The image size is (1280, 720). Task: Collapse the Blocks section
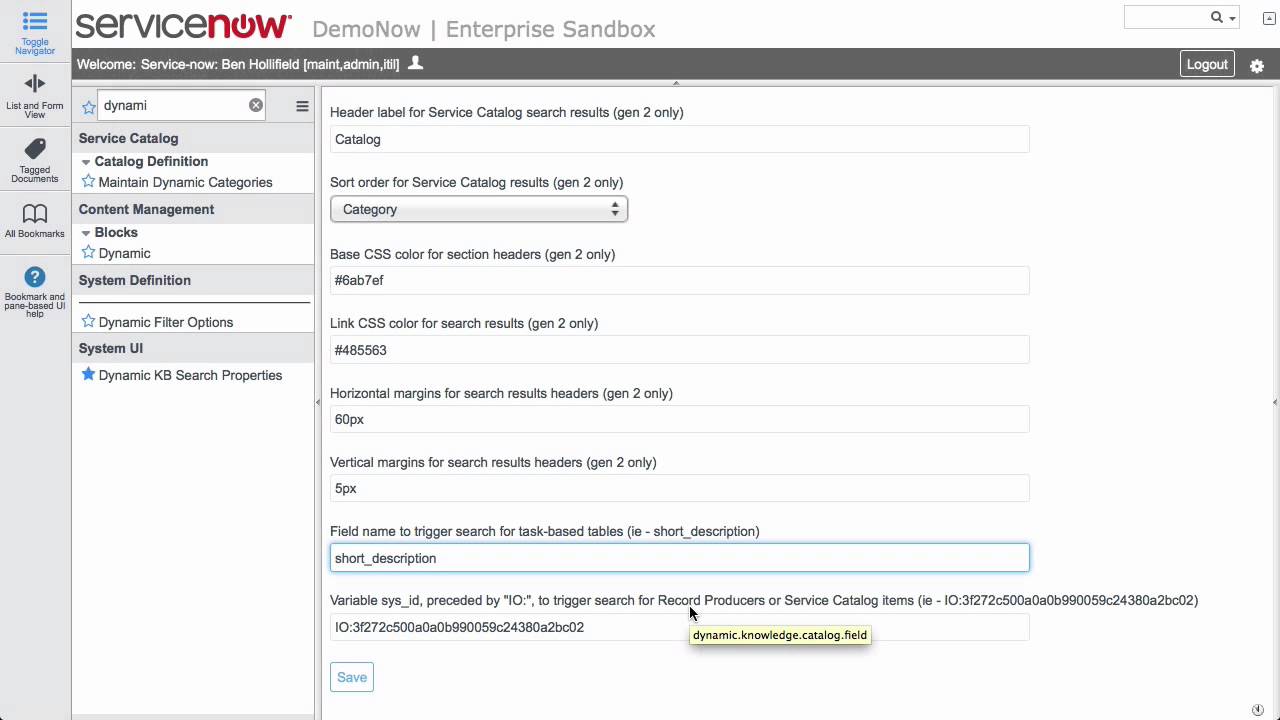86,232
